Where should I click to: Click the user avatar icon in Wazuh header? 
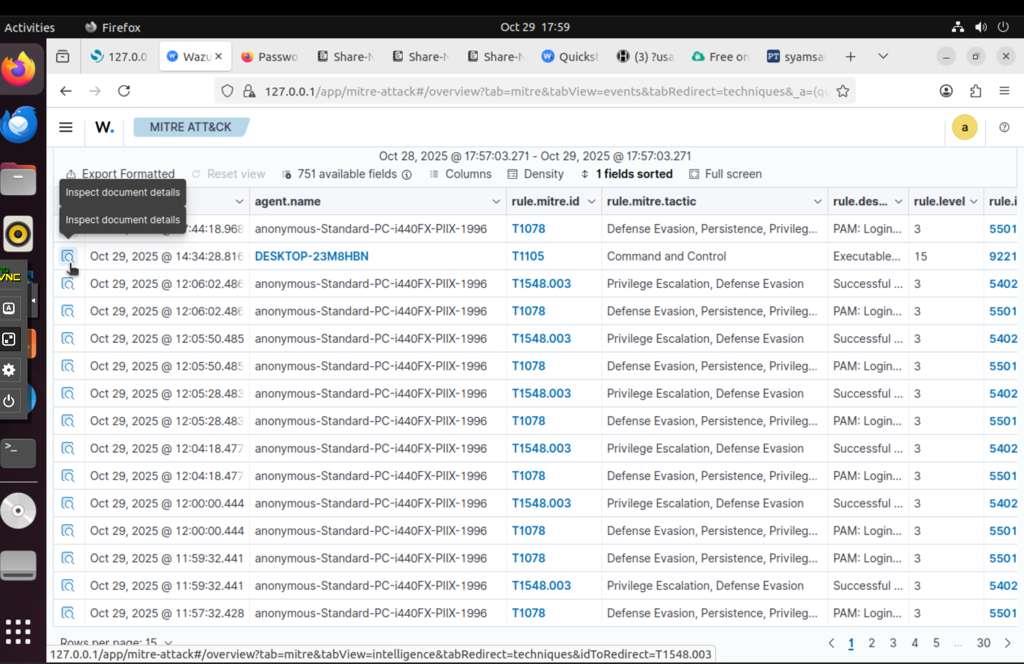tap(964, 127)
